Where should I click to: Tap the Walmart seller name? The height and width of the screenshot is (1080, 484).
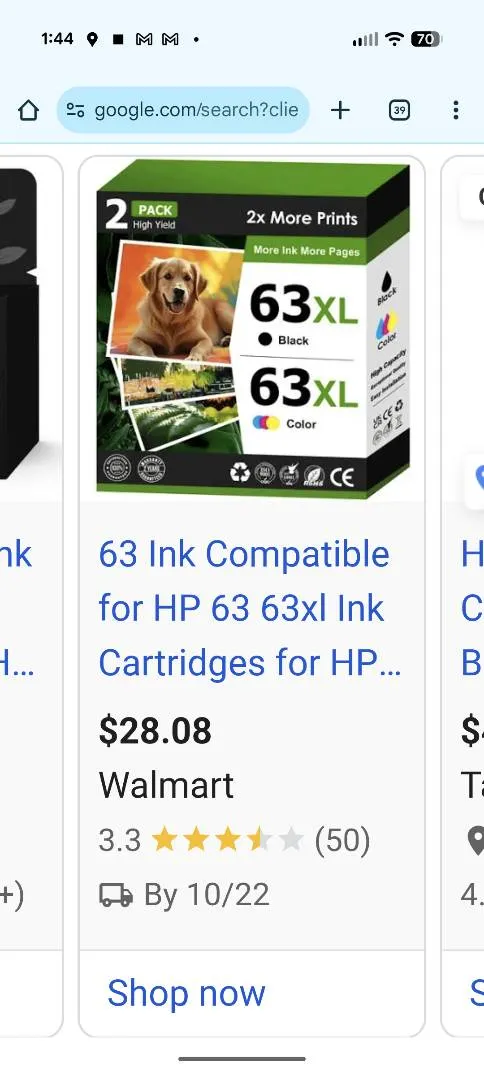click(166, 785)
